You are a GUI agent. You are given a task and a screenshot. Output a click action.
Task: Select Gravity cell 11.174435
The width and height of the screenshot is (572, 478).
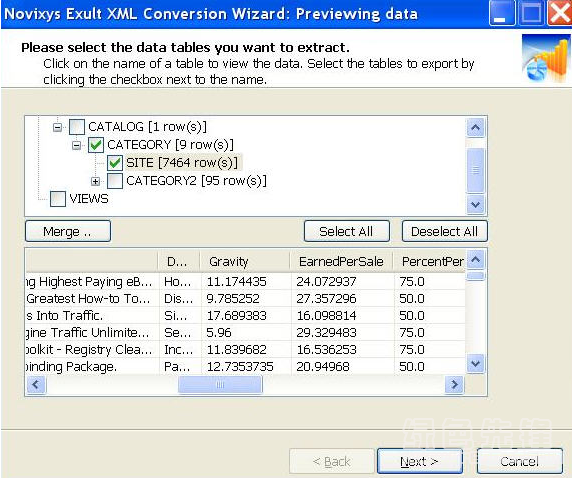[246, 281]
